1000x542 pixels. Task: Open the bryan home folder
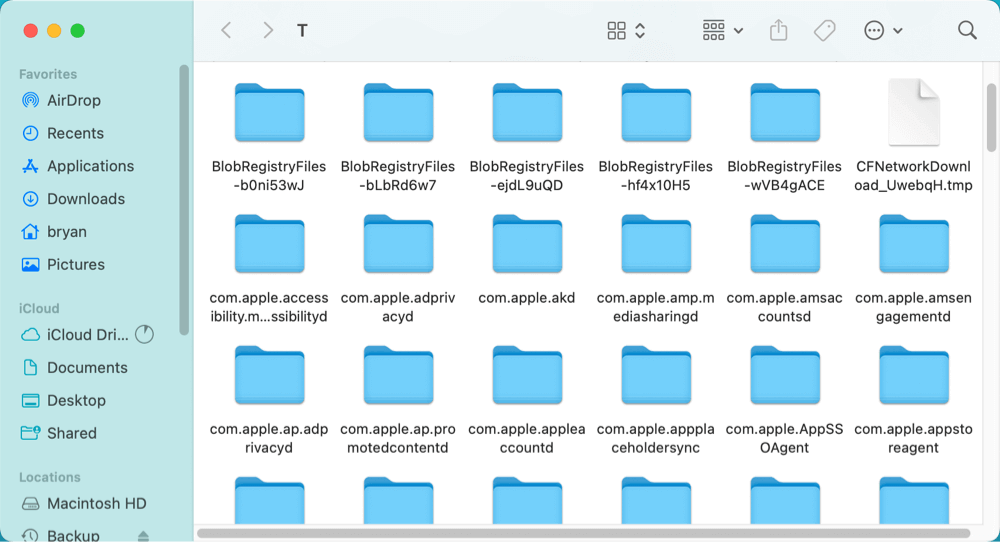[x=66, y=231]
